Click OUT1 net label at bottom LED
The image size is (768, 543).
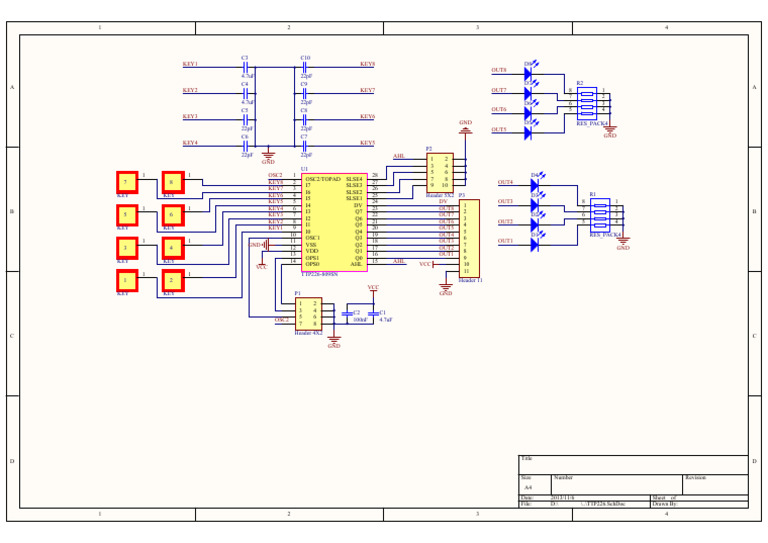(505, 241)
